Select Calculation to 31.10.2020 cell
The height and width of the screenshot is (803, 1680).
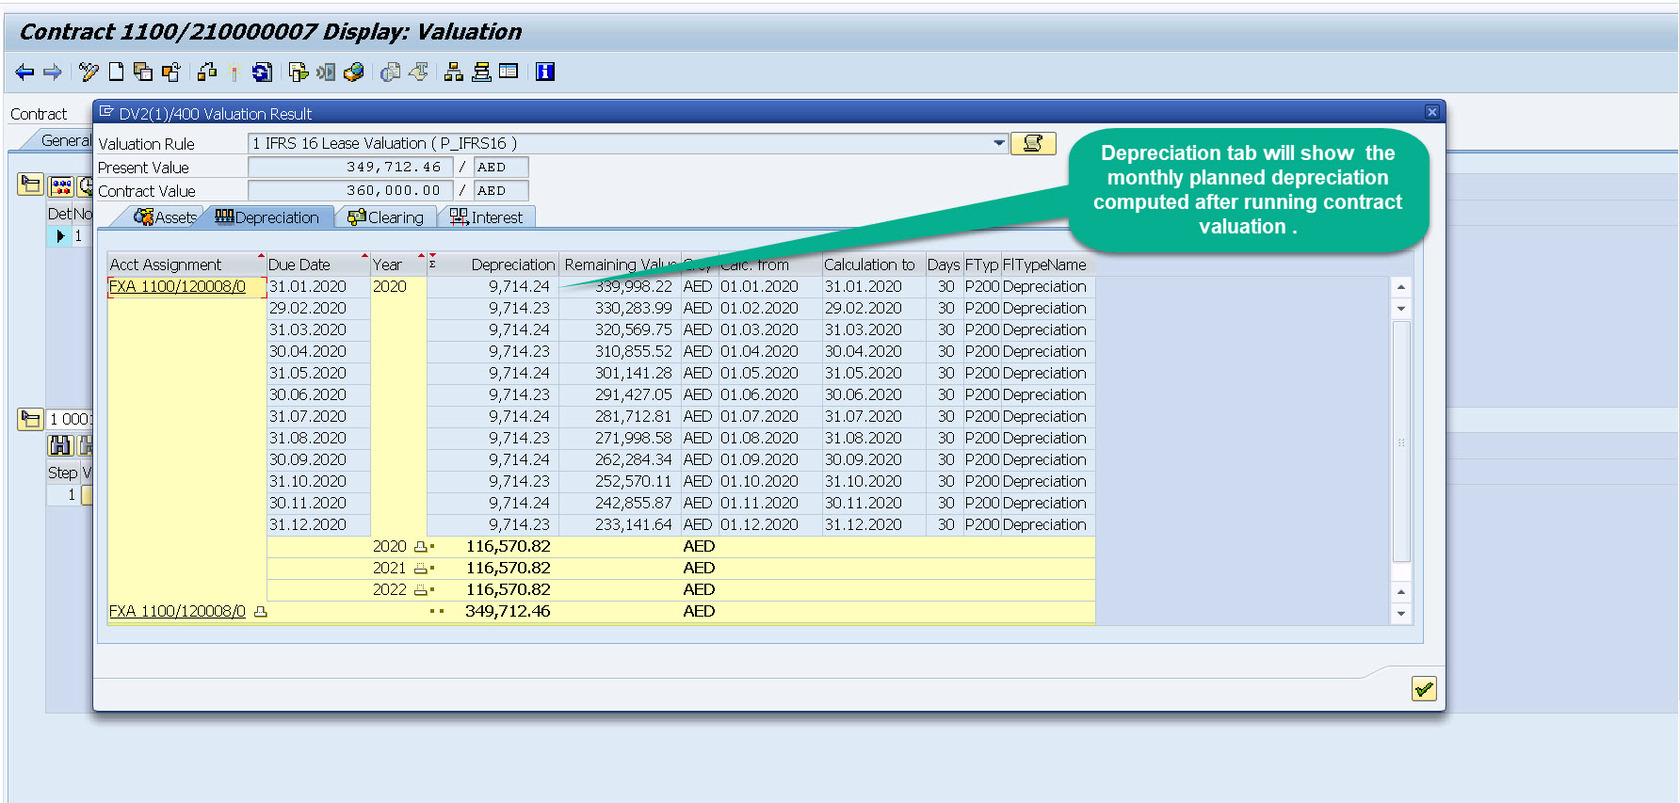tap(872, 482)
